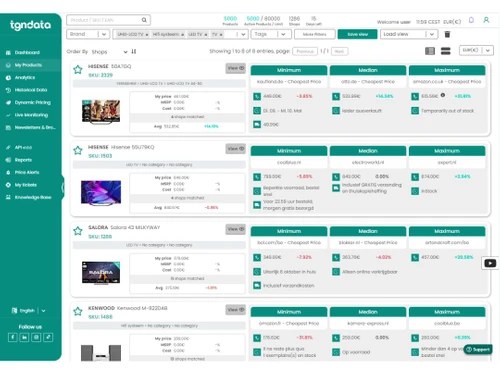Click price tag icon beside 449.00€ minimum
This screenshot has width=500, height=375.
pyautogui.click(x=257, y=97)
